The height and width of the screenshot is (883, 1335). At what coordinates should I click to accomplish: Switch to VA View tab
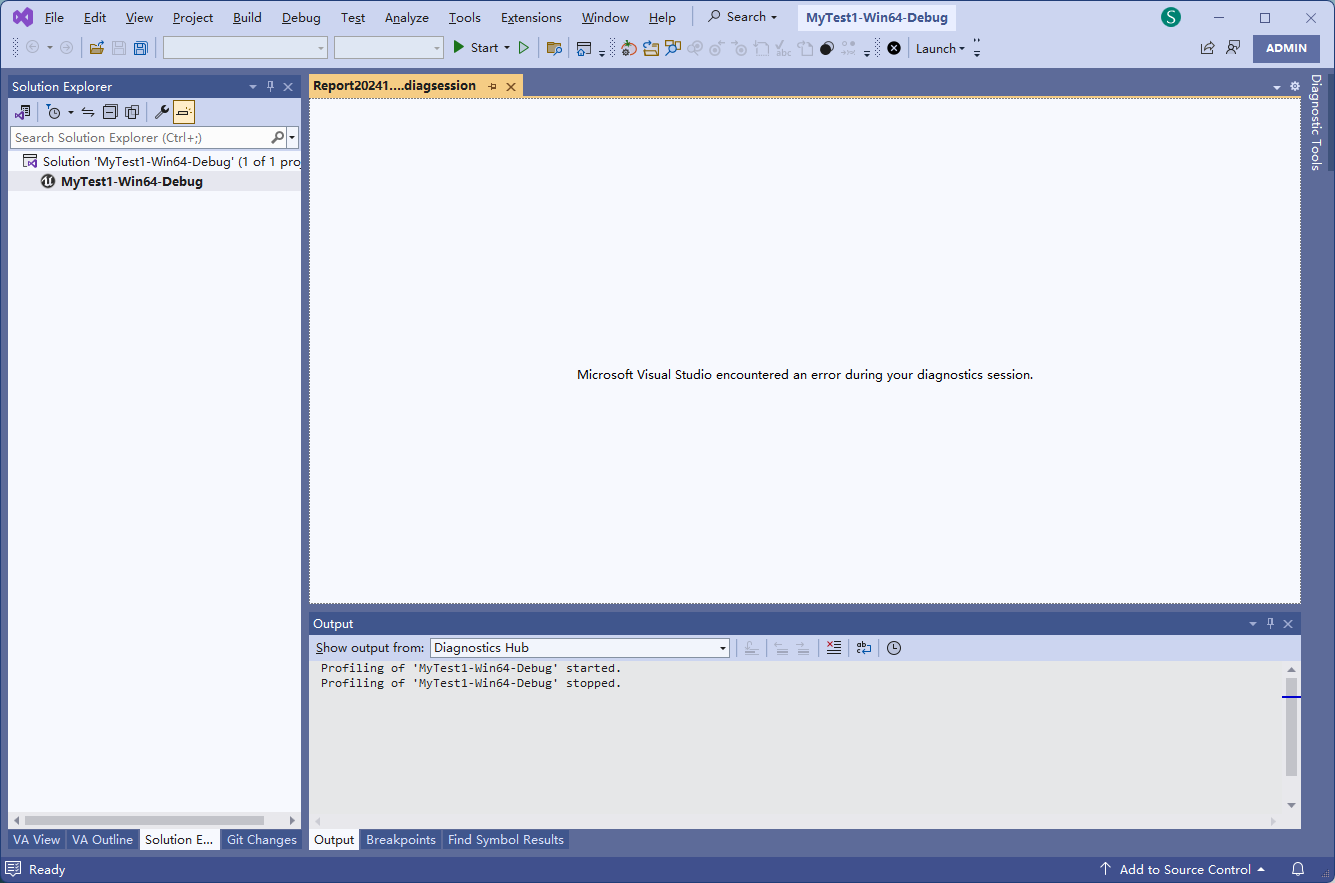pyautogui.click(x=36, y=840)
